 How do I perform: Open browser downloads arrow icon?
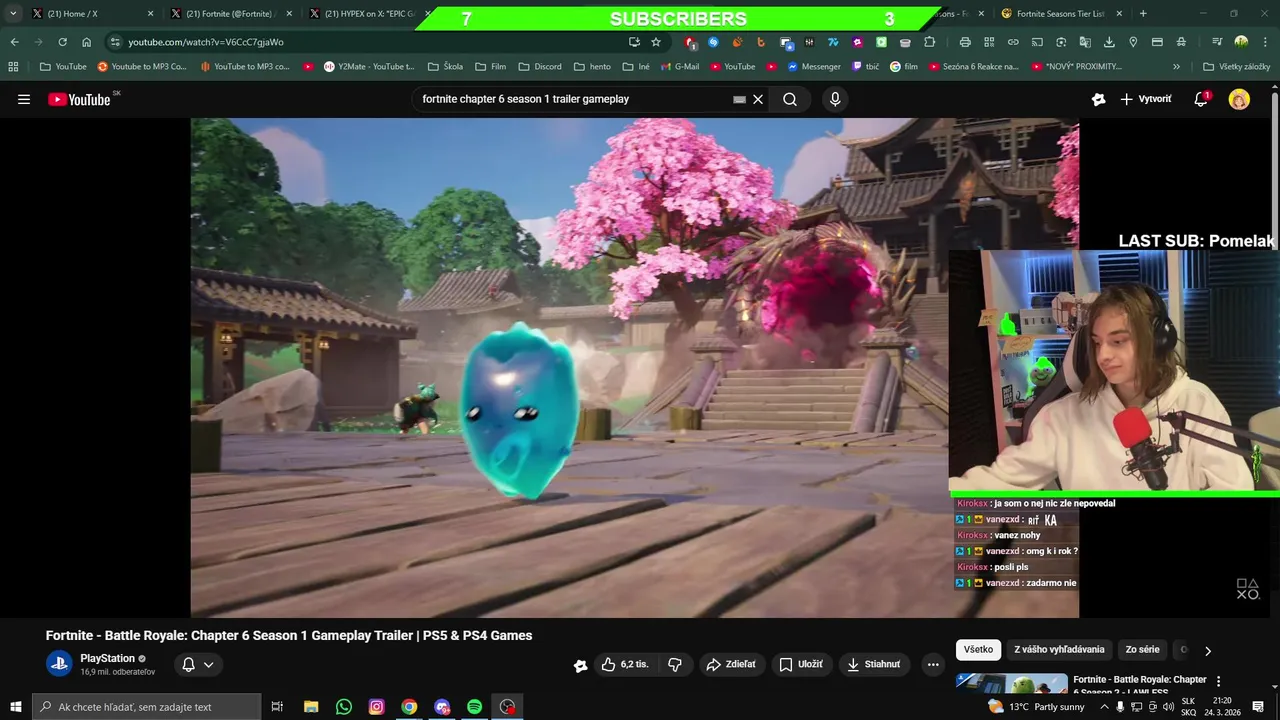[x=1109, y=42]
